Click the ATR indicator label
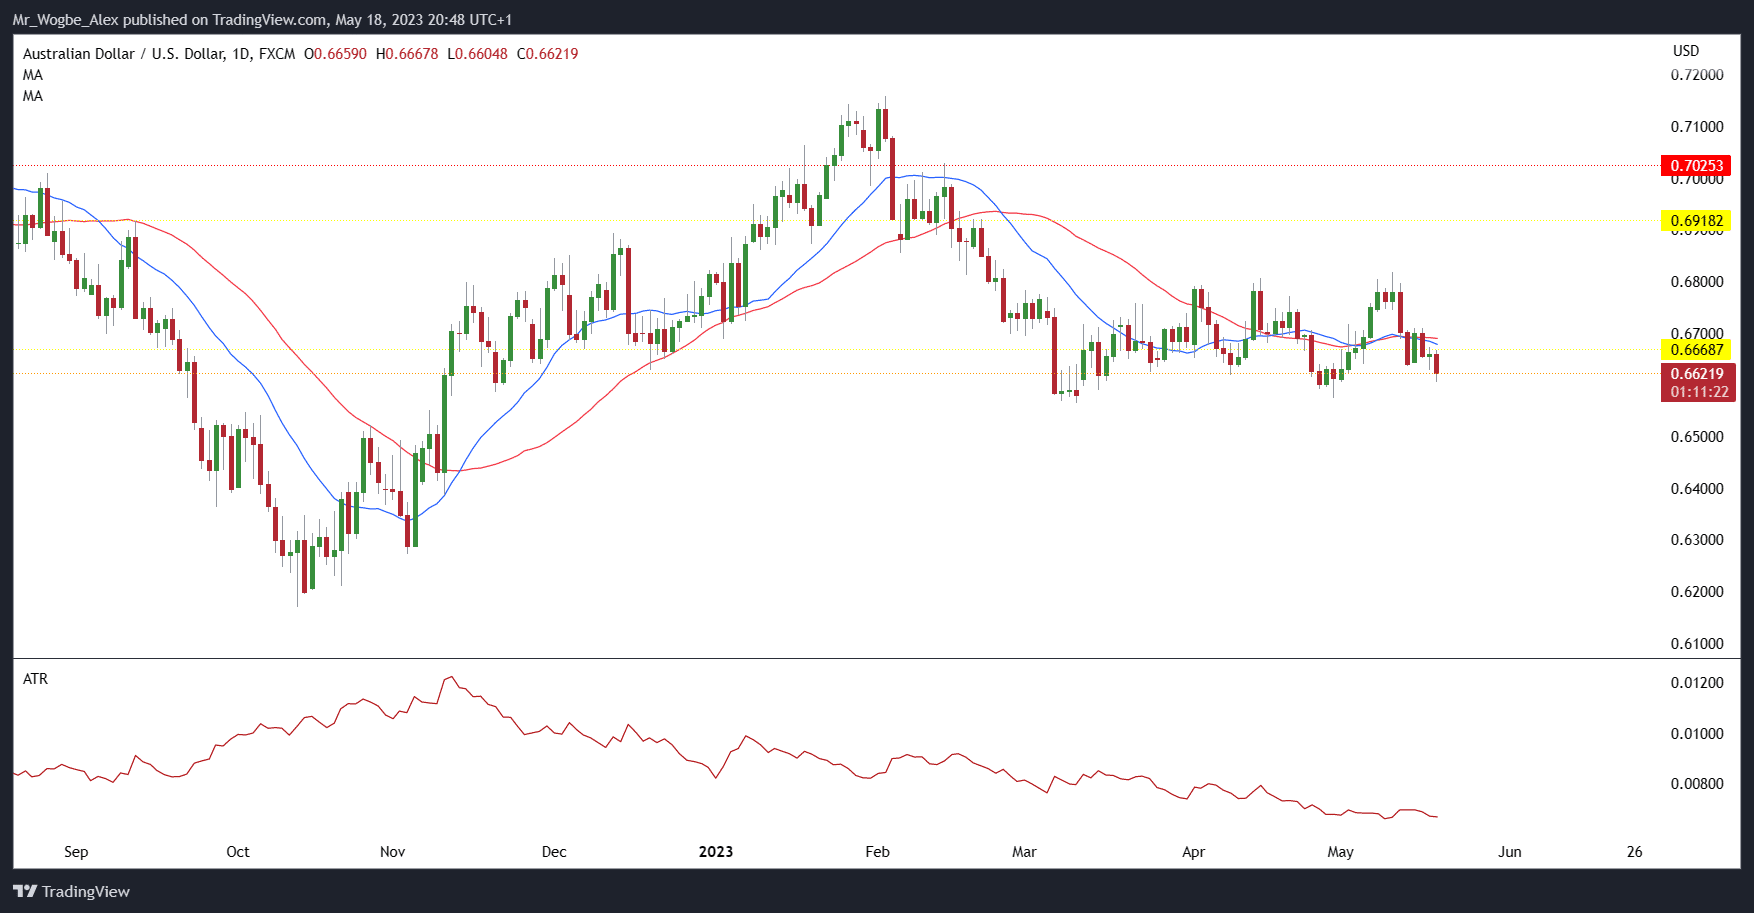The width and height of the screenshot is (1754, 913). point(35,679)
